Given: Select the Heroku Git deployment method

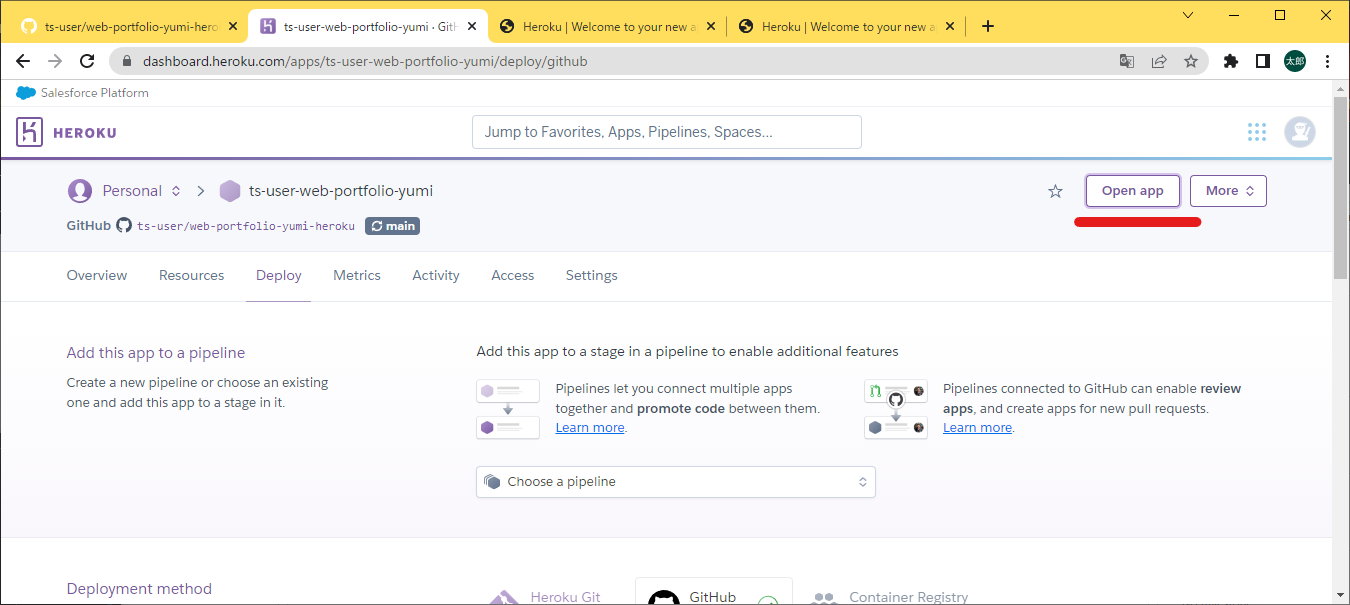Looking at the screenshot, I should pos(546,596).
